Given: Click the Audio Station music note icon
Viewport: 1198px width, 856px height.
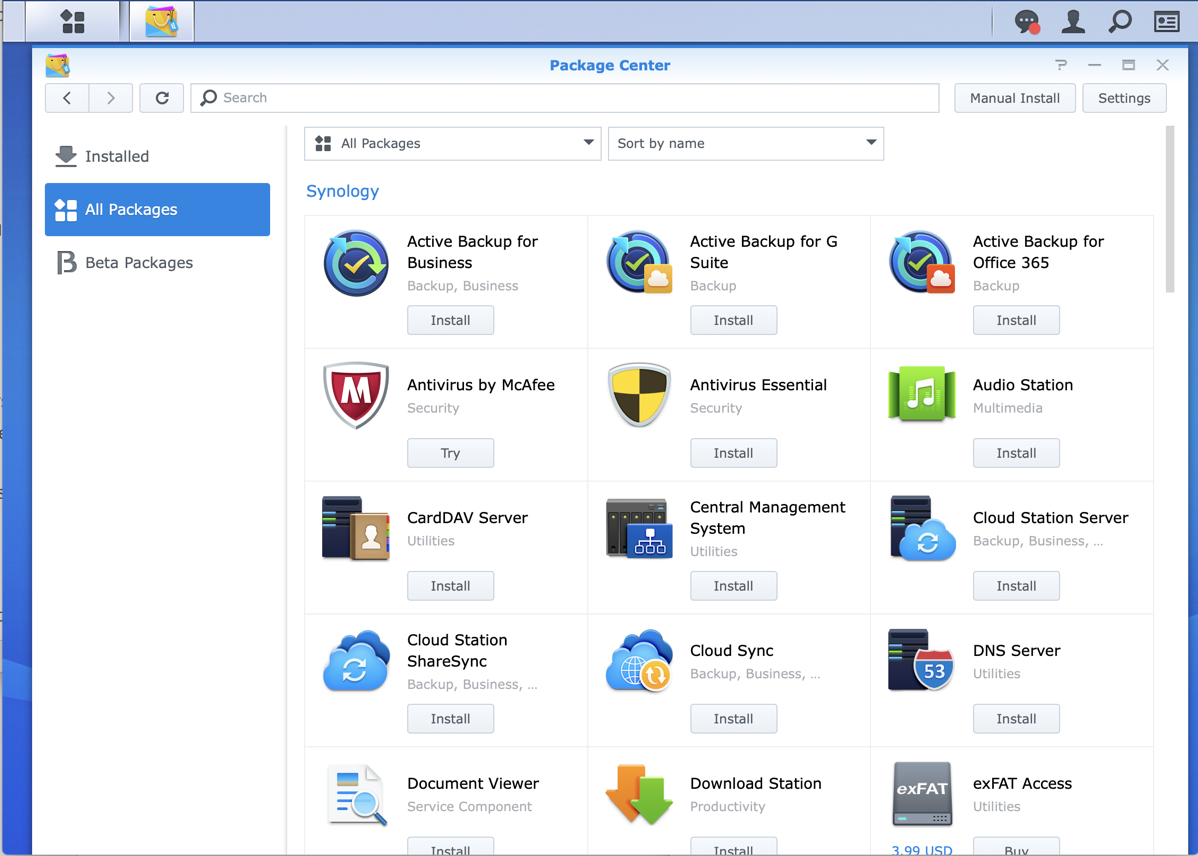Looking at the screenshot, I should point(921,395).
